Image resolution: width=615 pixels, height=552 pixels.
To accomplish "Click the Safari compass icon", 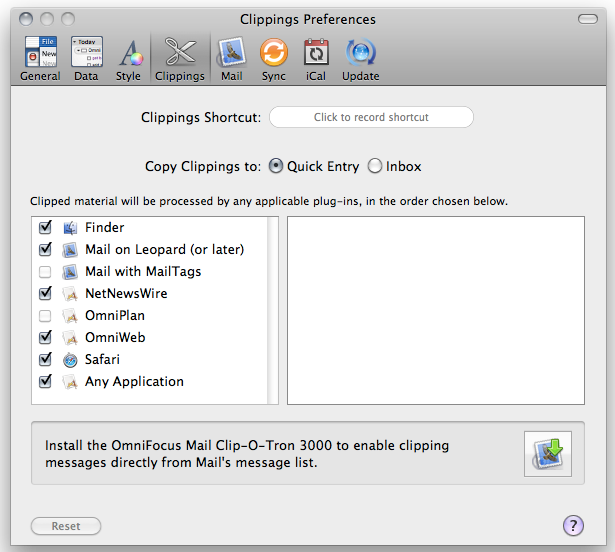I will tap(70, 360).
